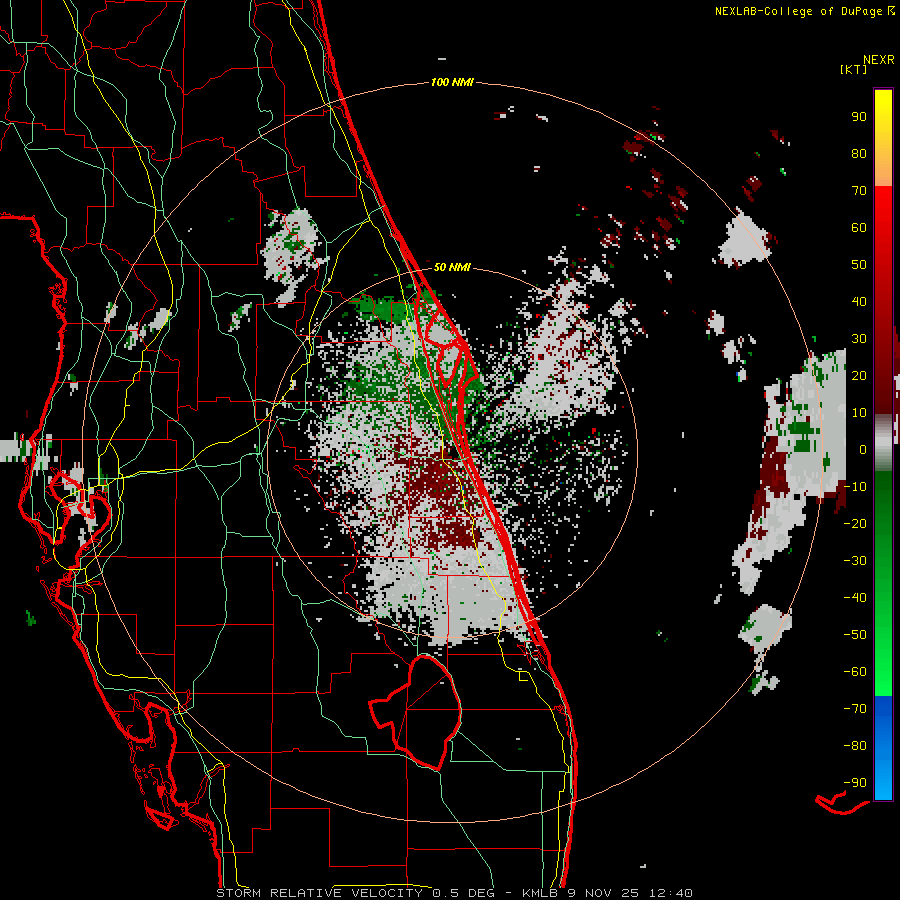Click the NEXR label above the color scale
The height and width of the screenshot is (900, 900).
point(878,60)
